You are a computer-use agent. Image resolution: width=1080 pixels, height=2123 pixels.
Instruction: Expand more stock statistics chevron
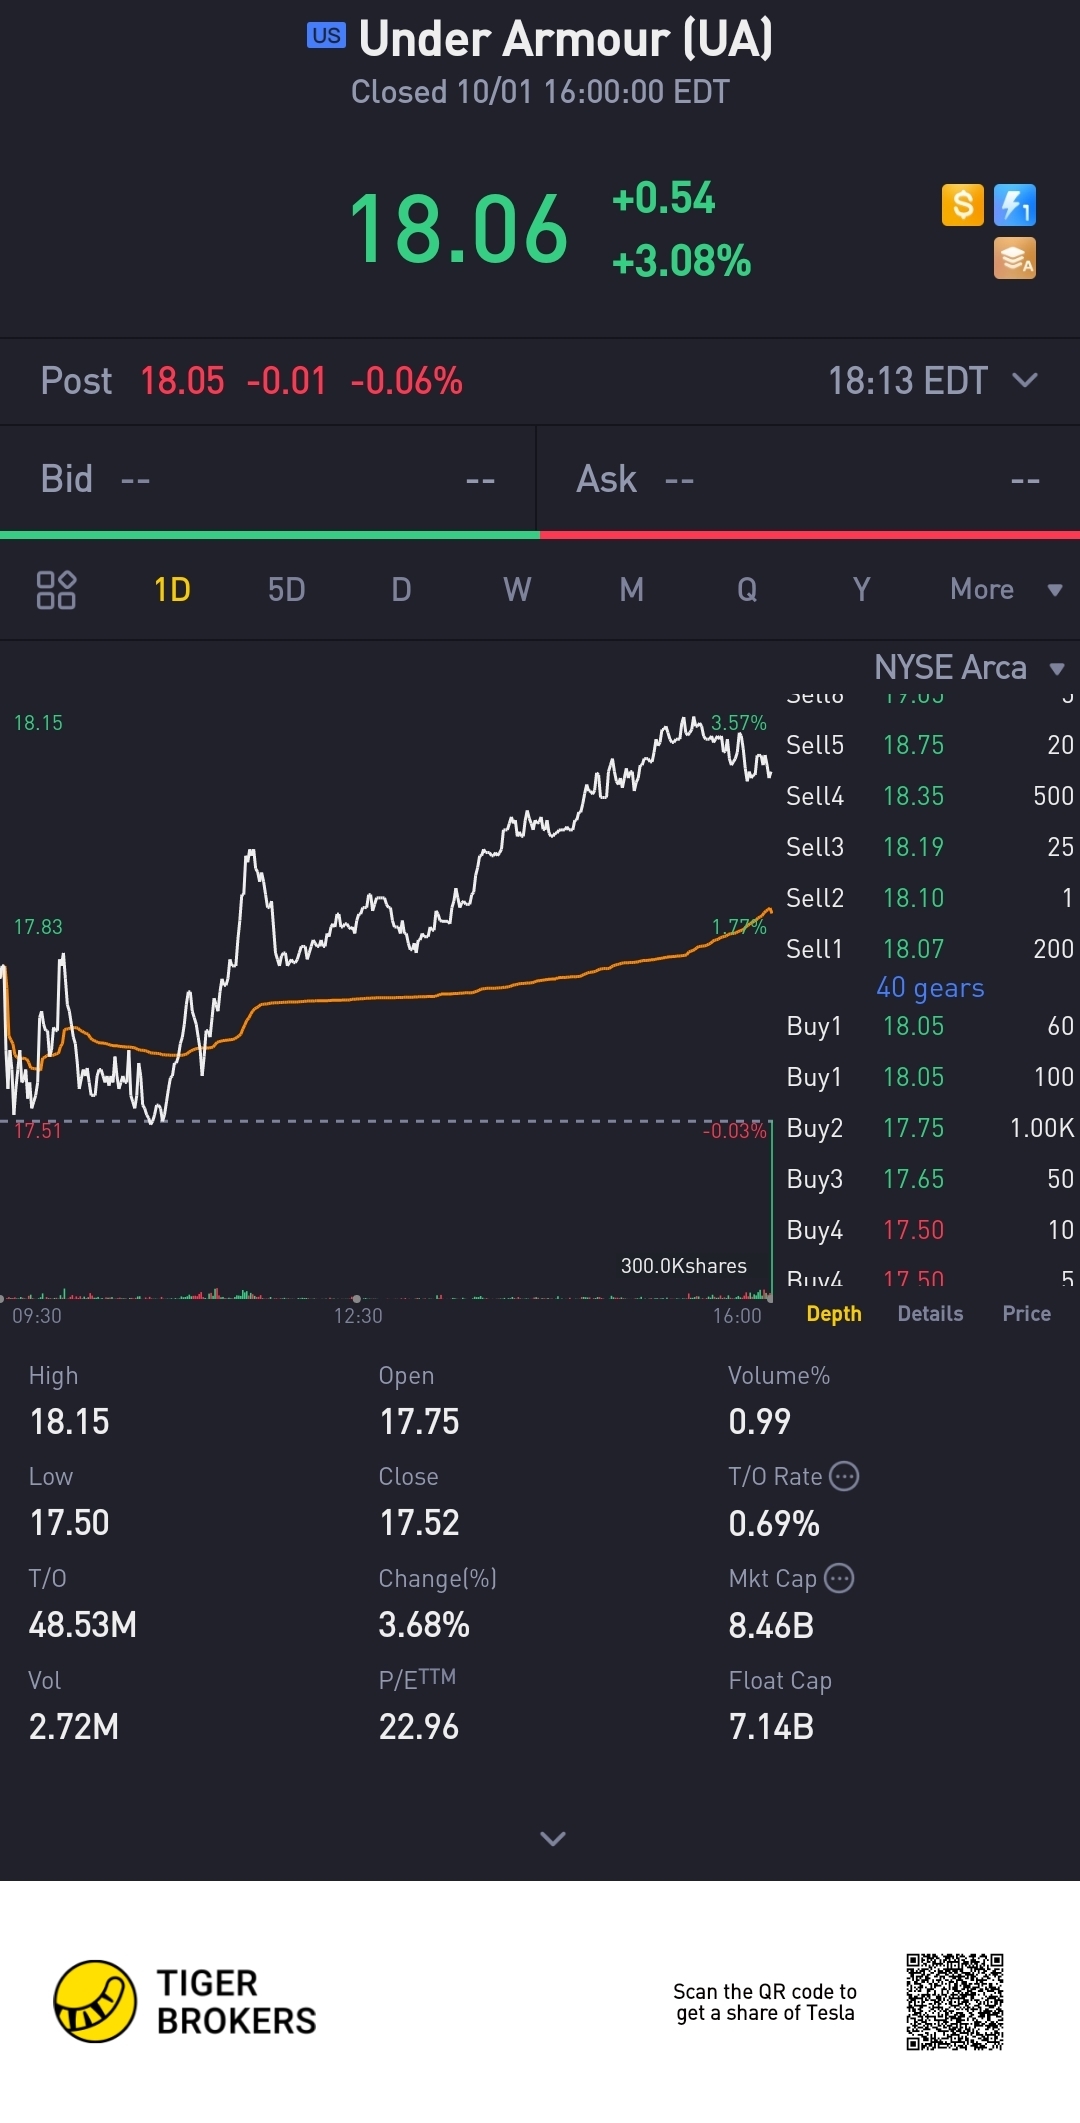coord(553,1838)
